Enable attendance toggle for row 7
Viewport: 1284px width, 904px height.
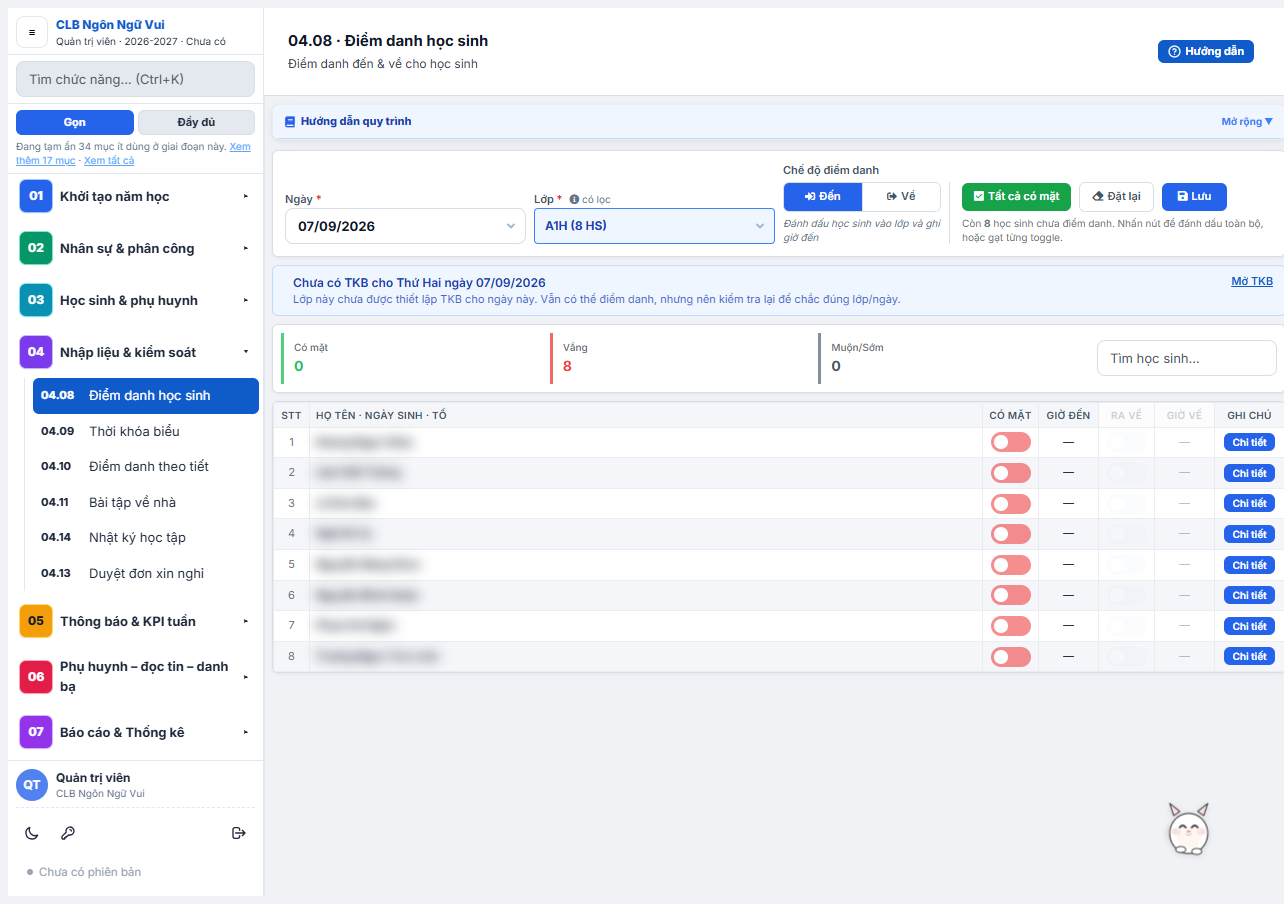tap(1010, 626)
